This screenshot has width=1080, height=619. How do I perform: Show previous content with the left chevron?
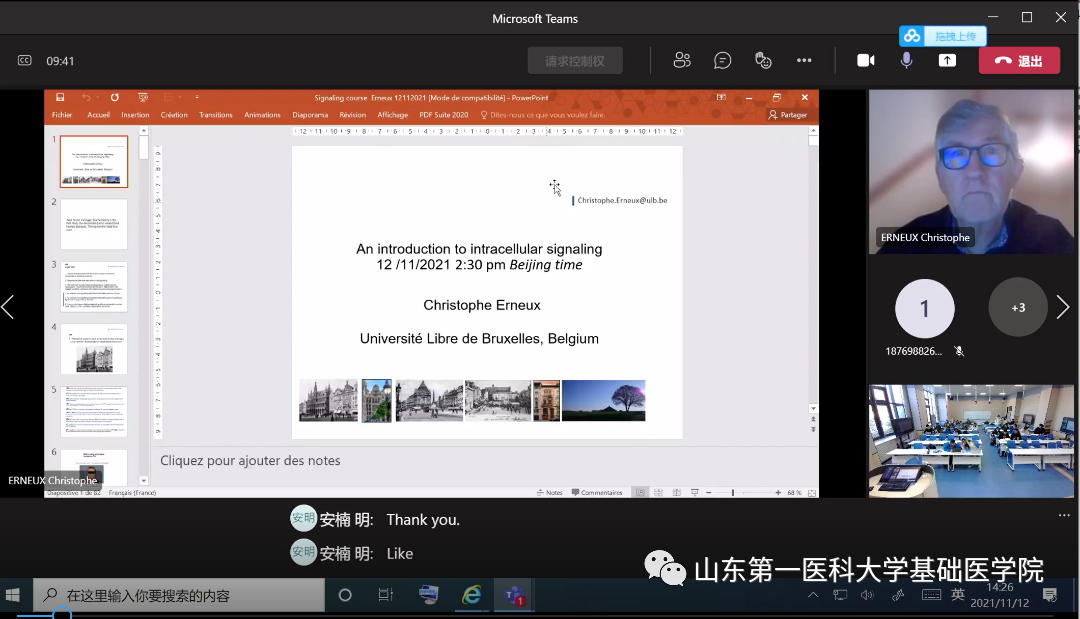[x=8, y=307]
